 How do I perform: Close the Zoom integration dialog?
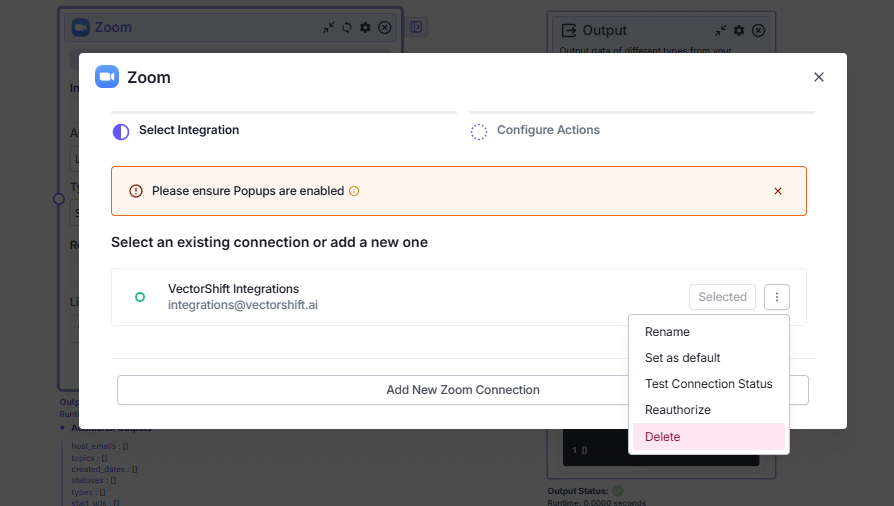[819, 77]
